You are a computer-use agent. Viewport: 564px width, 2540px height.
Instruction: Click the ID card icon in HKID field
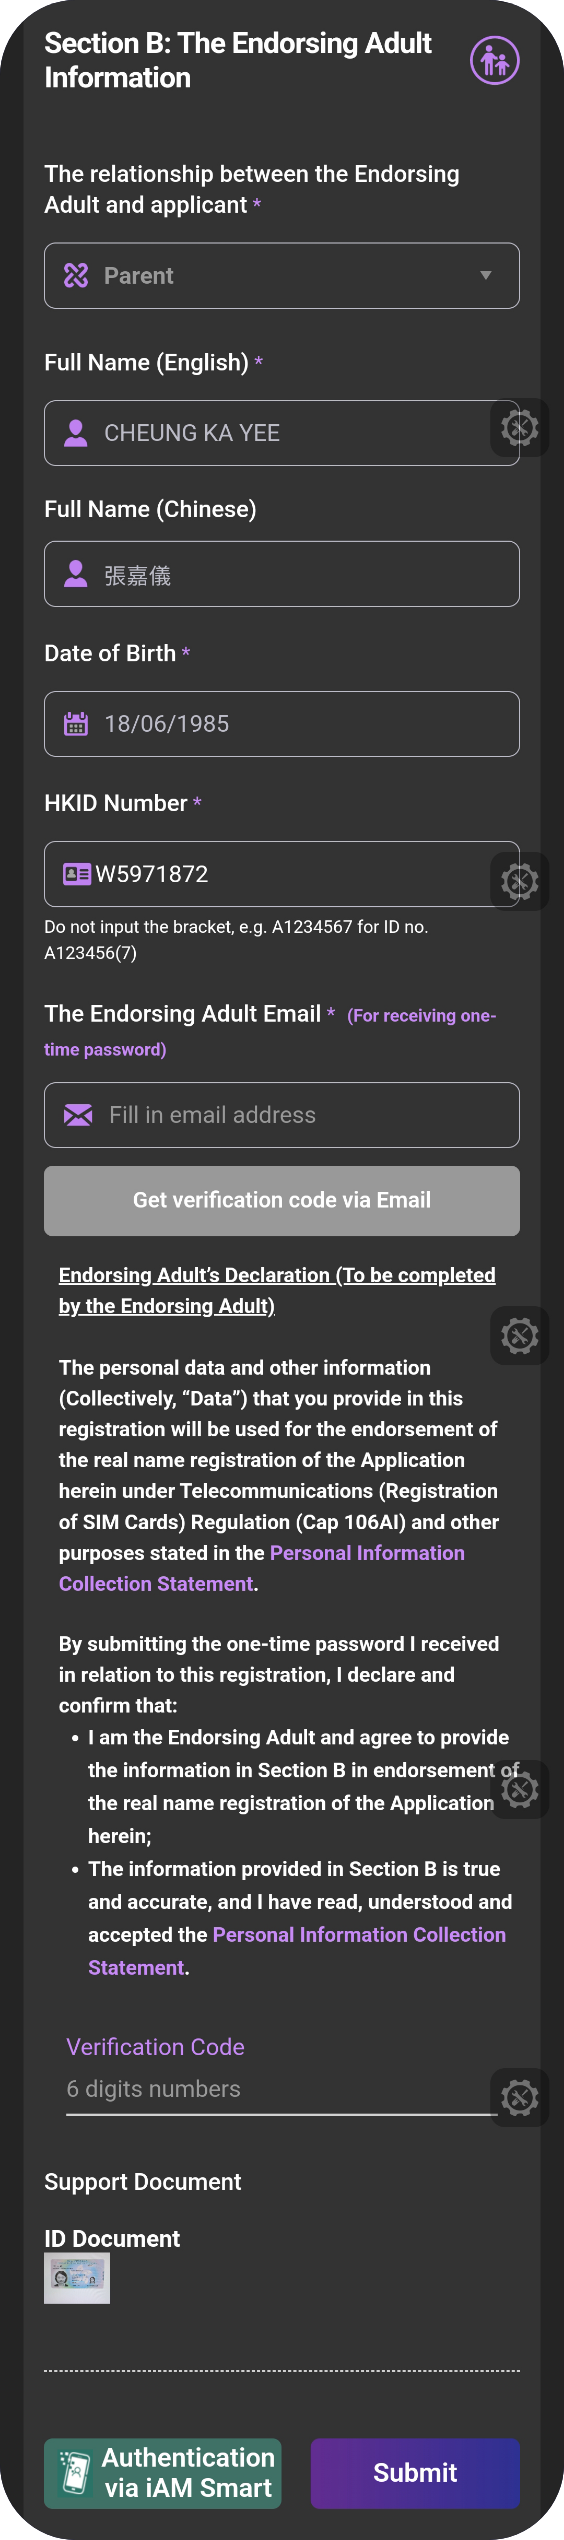pos(77,874)
